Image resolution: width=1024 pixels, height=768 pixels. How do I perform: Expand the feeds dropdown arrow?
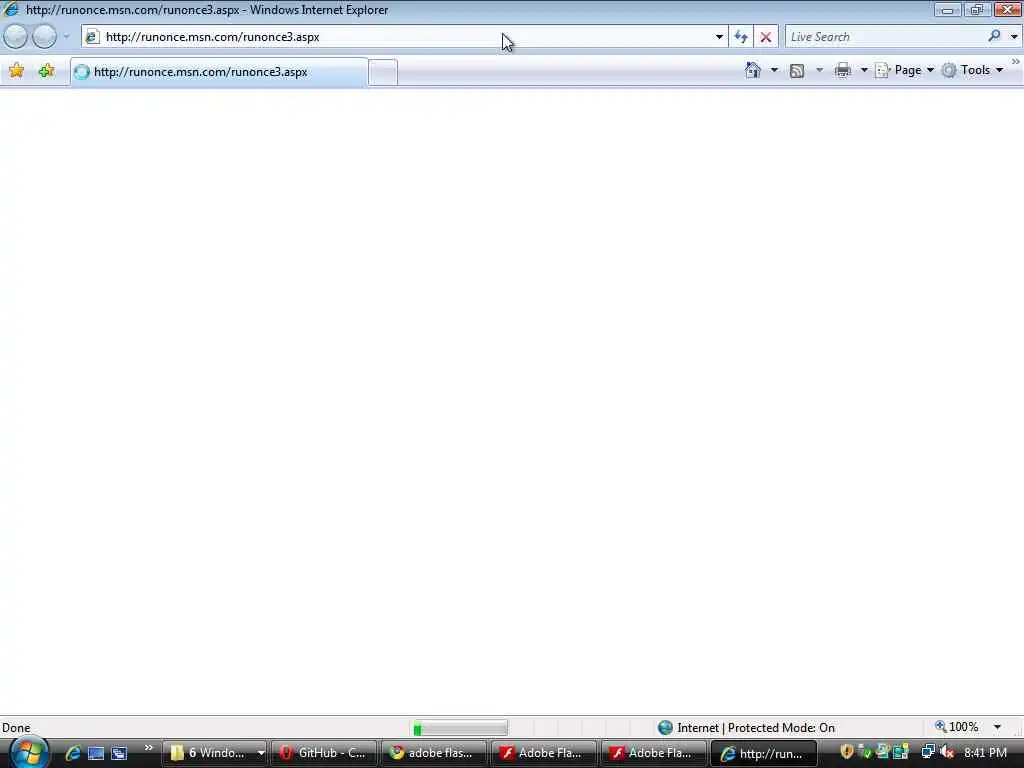click(819, 70)
